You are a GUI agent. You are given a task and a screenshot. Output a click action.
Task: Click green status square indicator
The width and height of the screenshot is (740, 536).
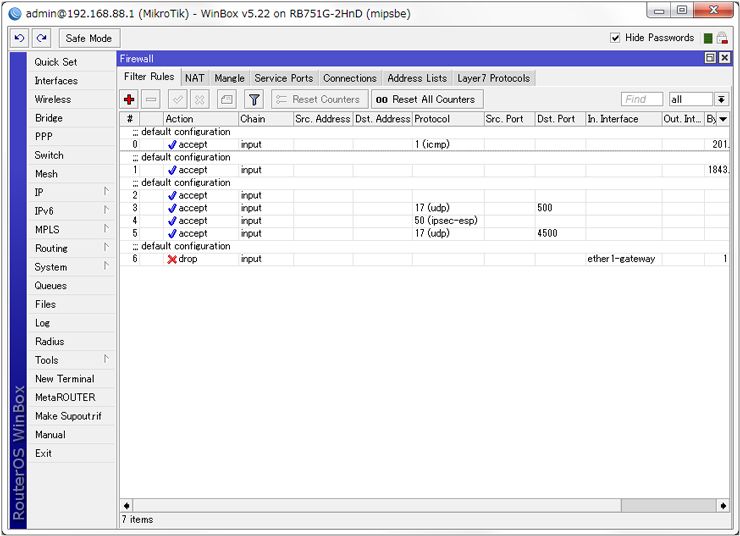click(x=708, y=38)
